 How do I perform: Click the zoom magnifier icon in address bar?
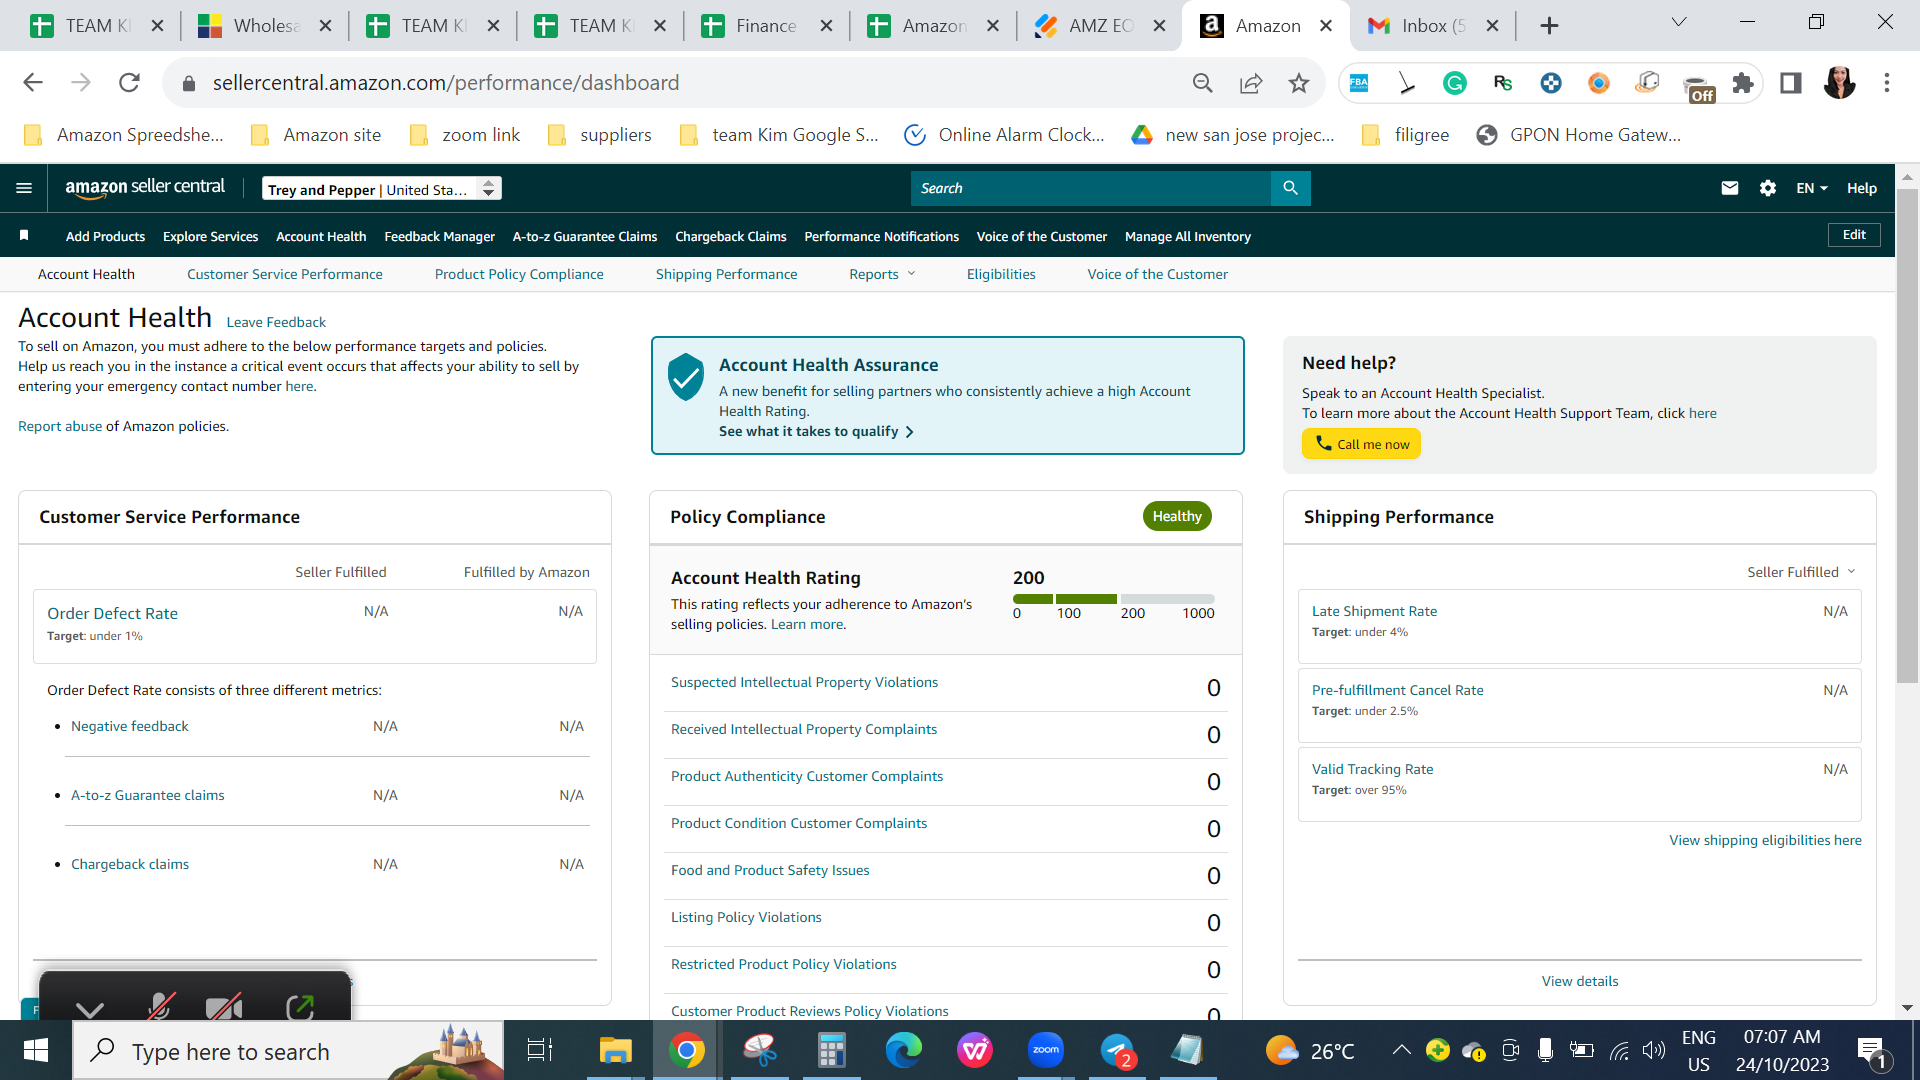(1203, 83)
